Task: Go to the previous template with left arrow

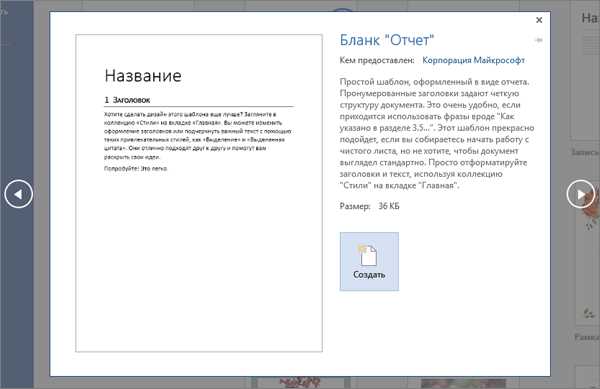Action: tap(18, 194)
